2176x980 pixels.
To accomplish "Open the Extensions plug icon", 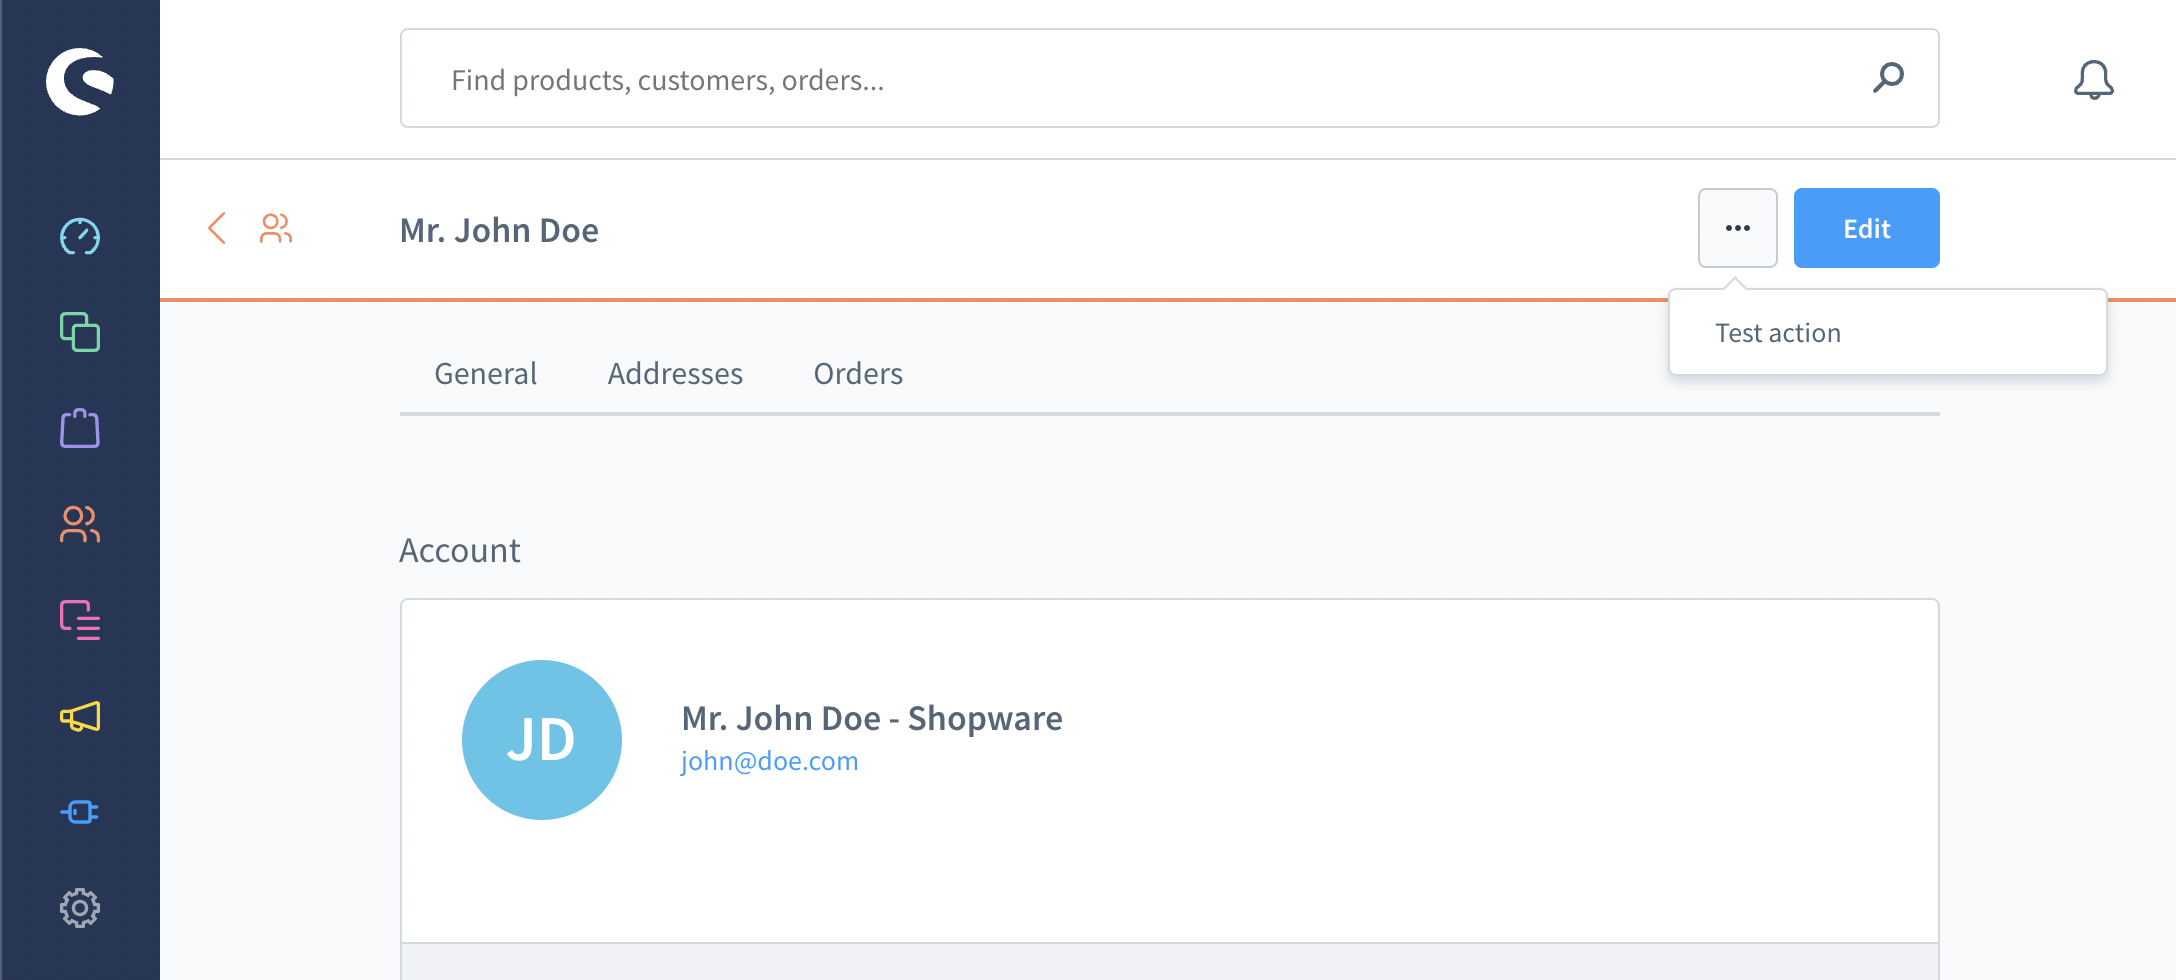I will click(x=80, y=812).
